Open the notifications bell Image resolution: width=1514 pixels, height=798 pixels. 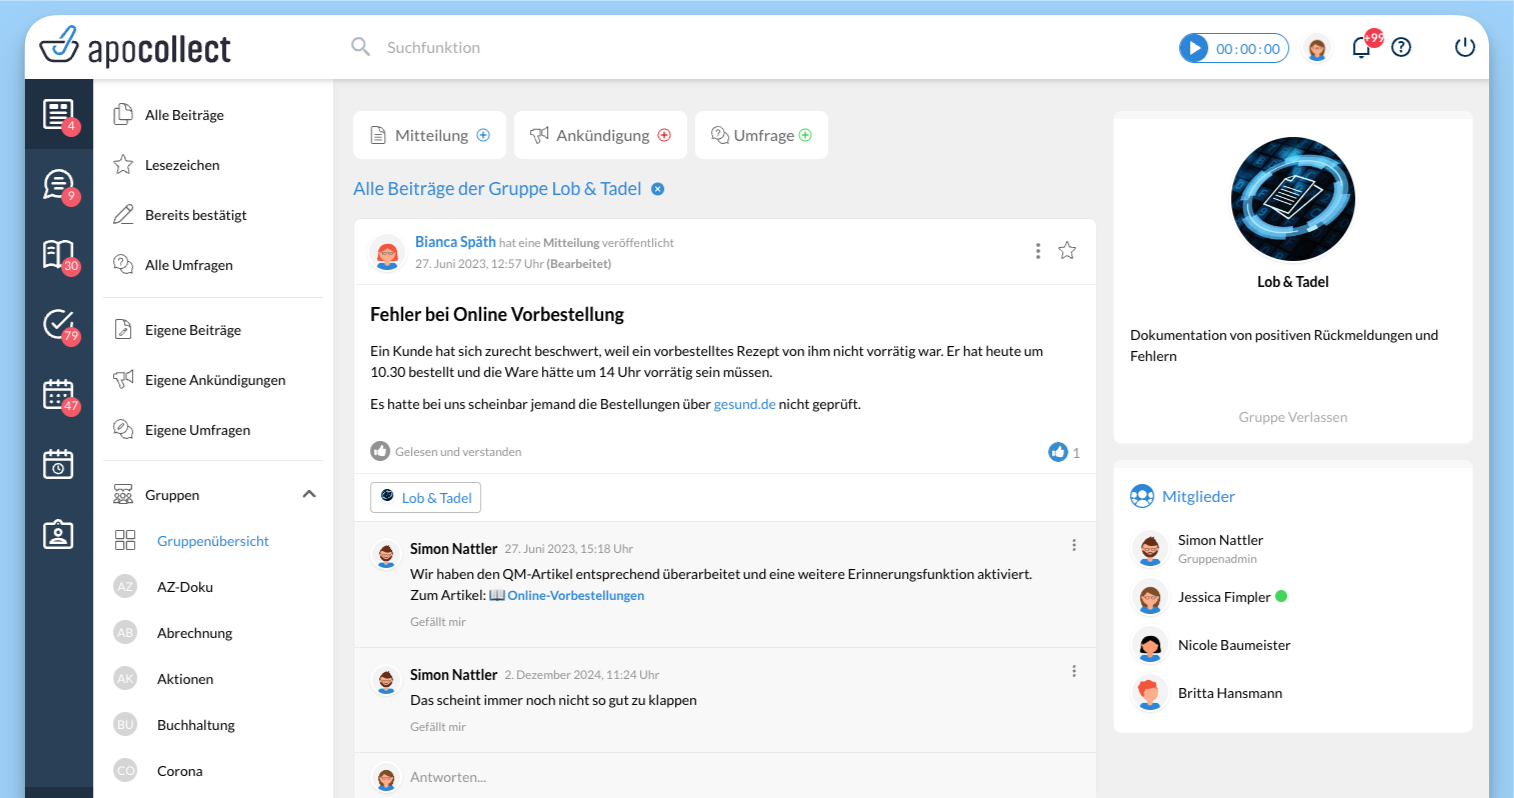tap(1361, 47)
